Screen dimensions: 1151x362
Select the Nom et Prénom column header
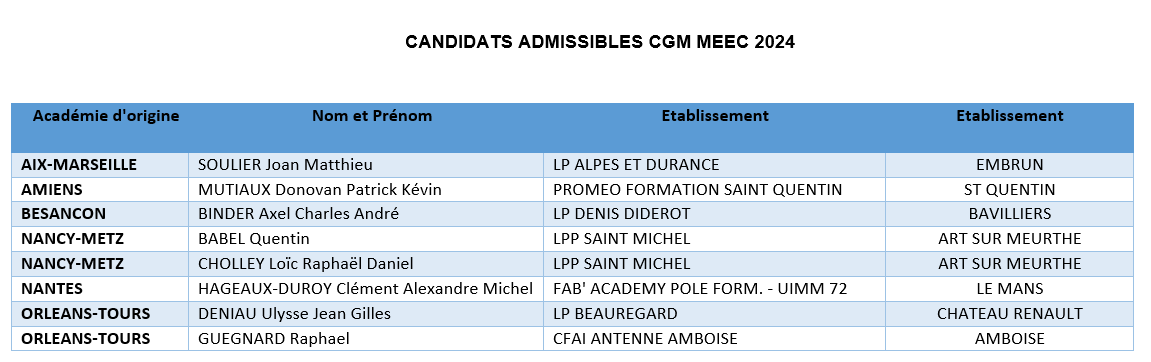372,115
